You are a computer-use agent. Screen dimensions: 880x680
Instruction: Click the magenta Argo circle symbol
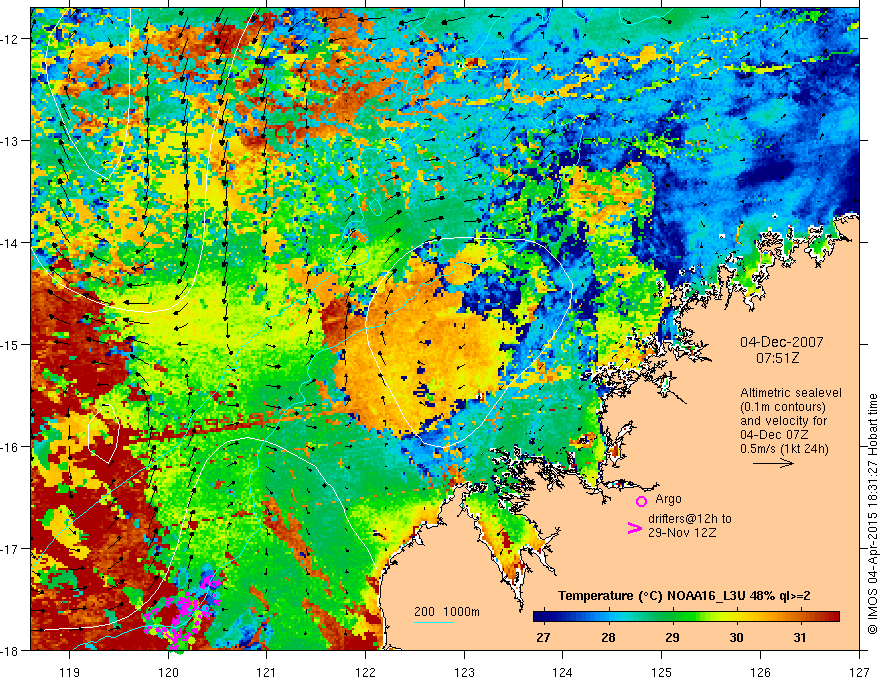tap(641, 501)
